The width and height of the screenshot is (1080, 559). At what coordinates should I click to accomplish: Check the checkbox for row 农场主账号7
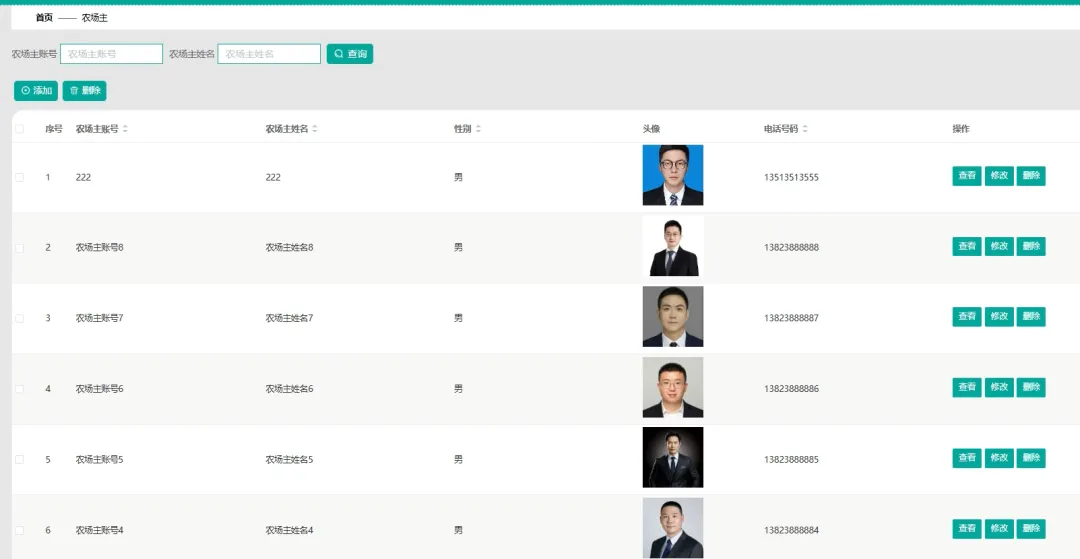tap(19, 318)
